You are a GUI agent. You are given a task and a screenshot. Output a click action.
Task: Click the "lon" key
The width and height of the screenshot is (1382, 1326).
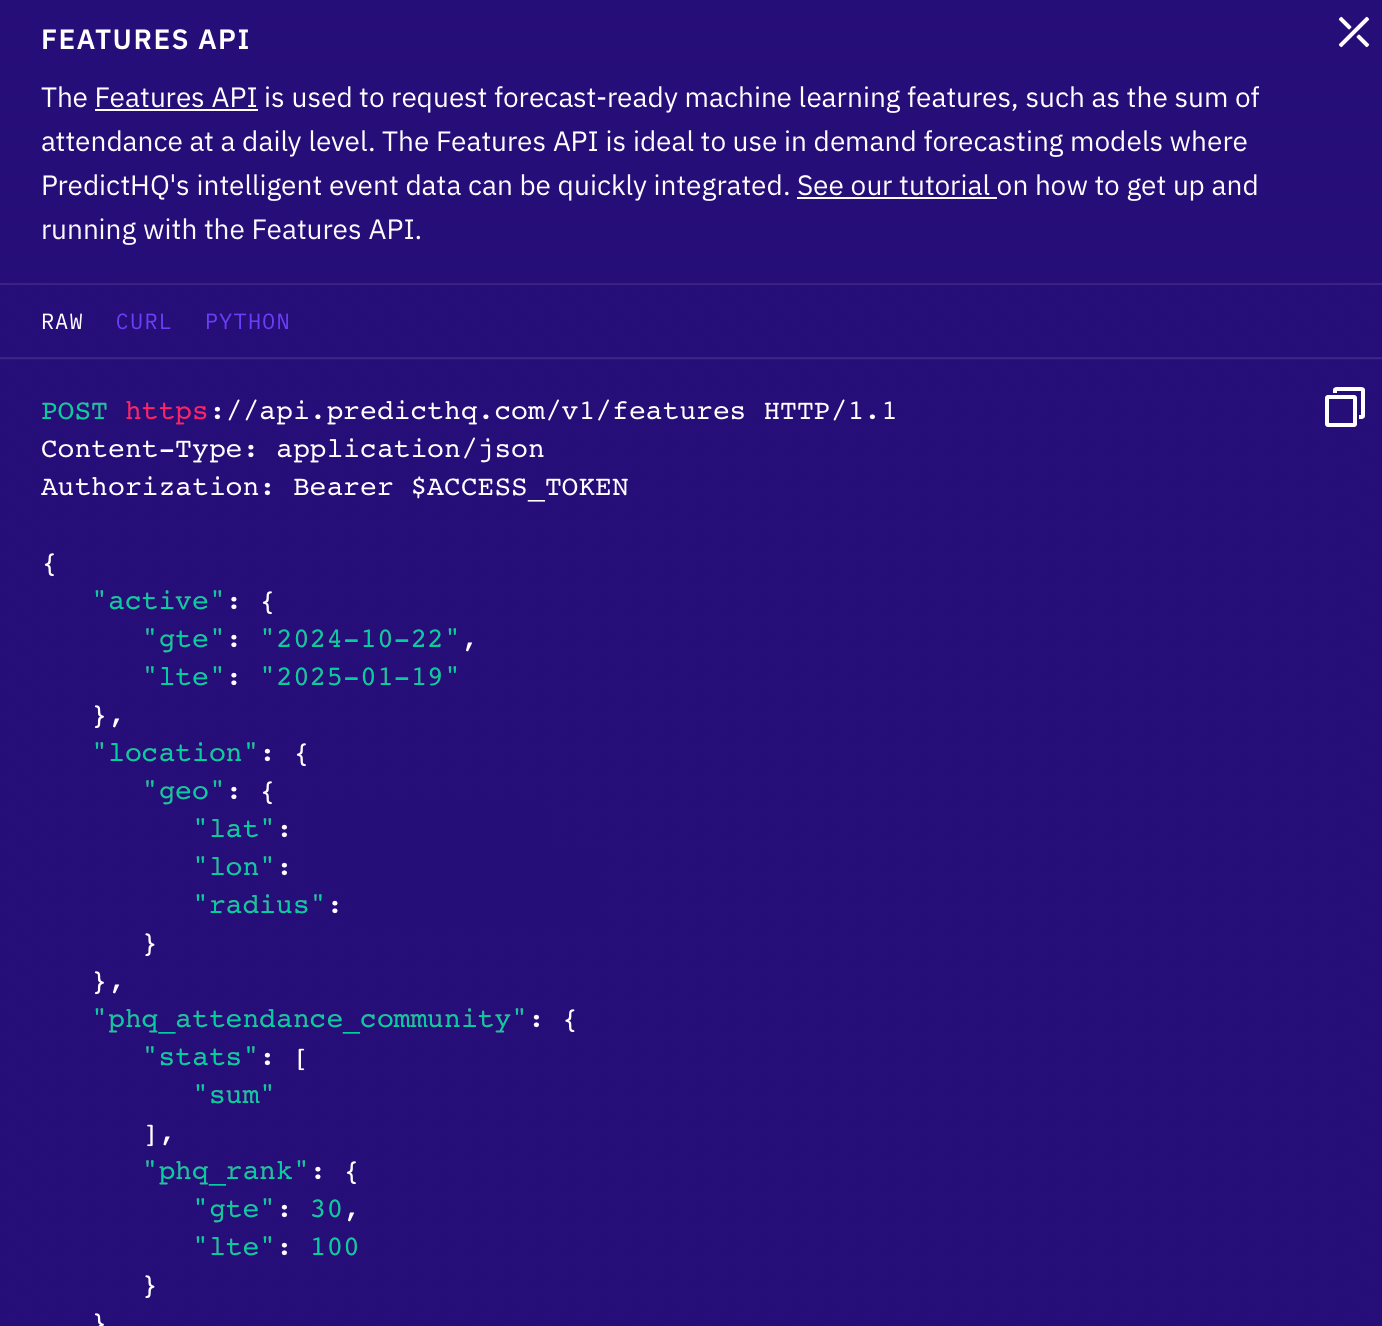pyautogui.click(x=234, y=867)
